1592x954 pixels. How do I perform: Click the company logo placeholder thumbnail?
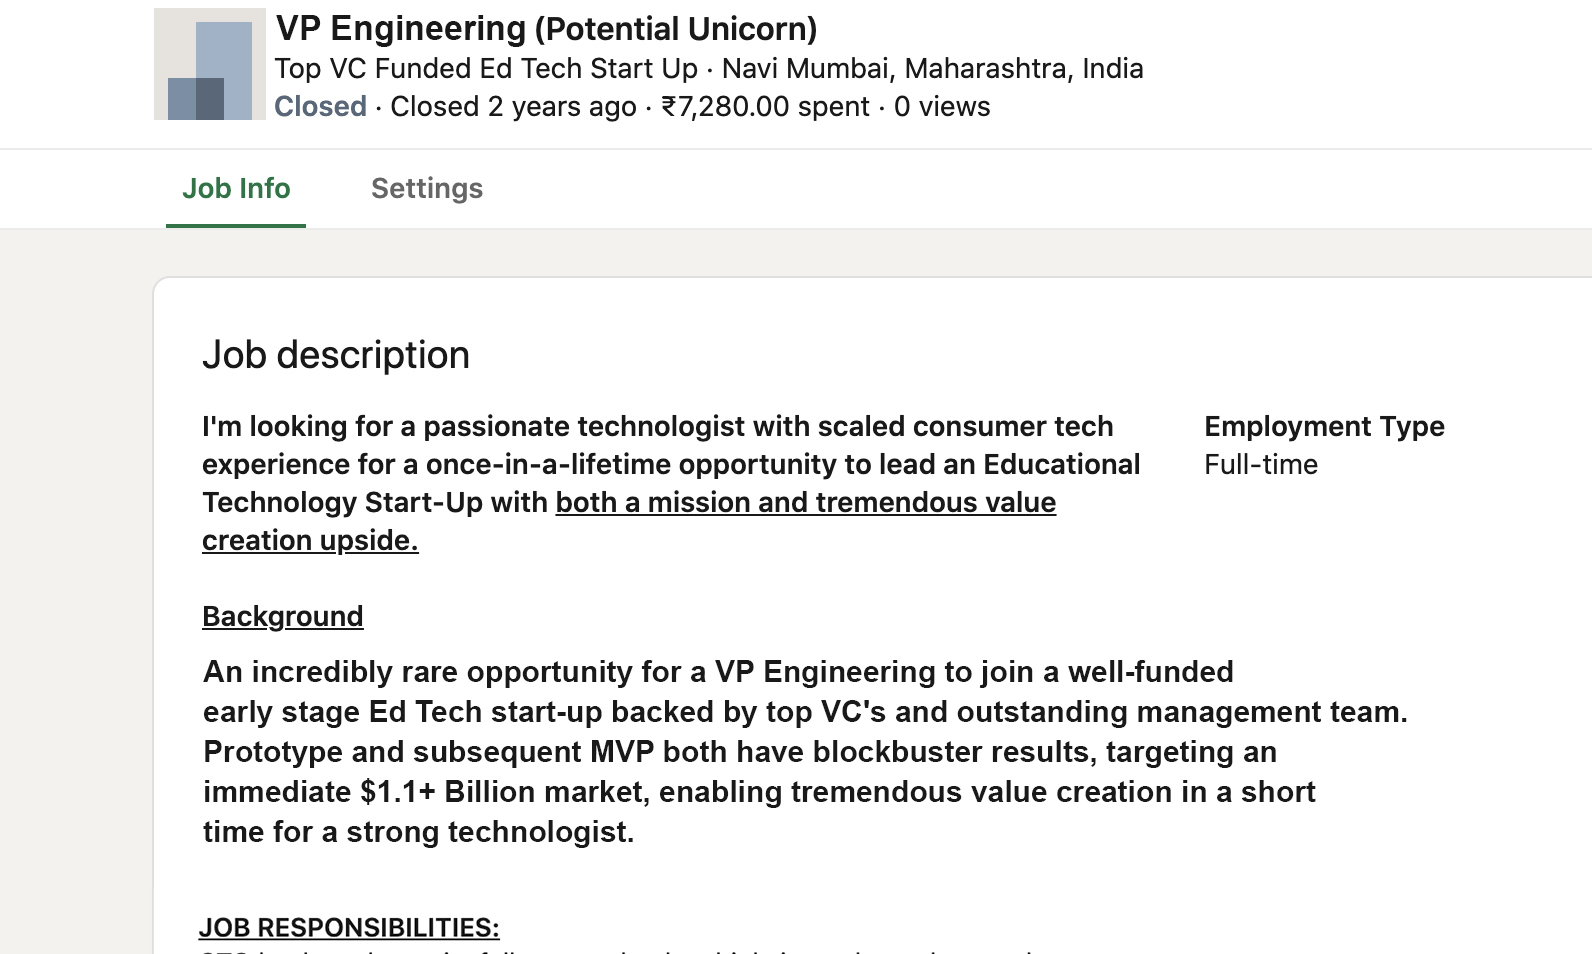[x=210, y=64]
